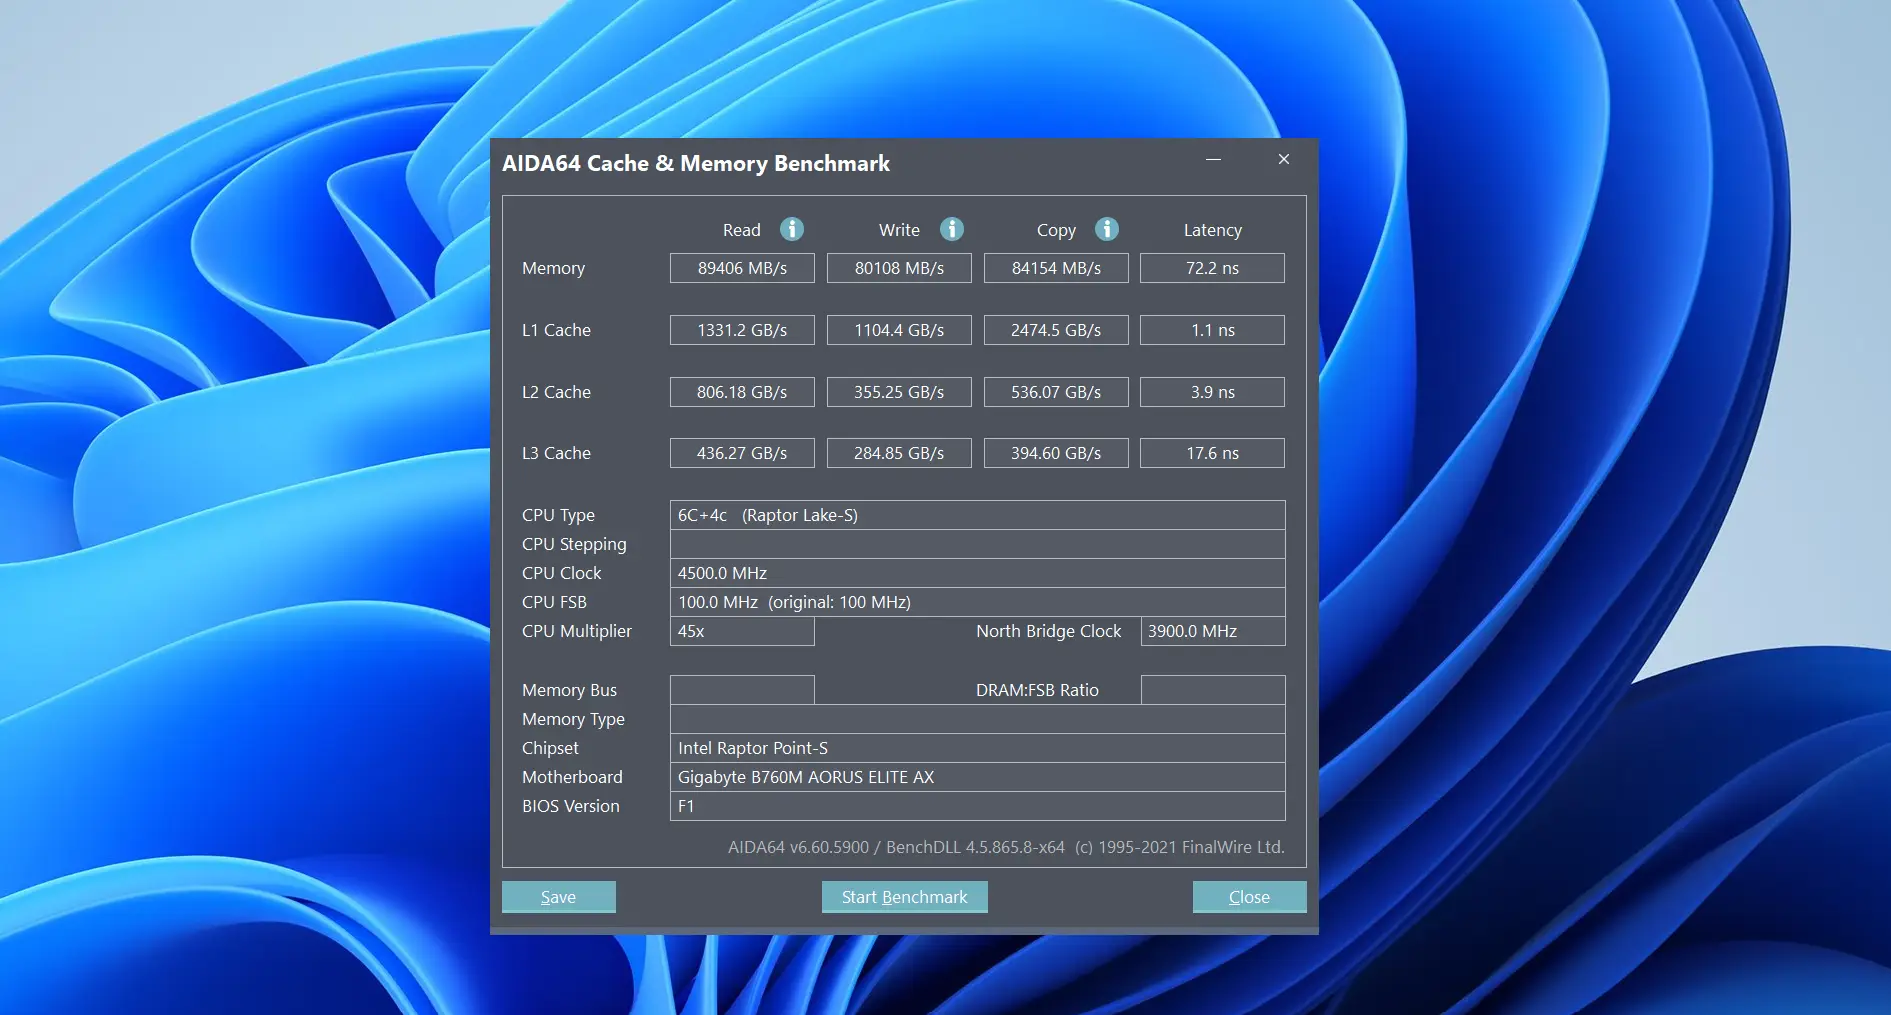Click L3 Cache Read value 436.27 GB/s
1891x1015 pixels.
pos(742,453)
